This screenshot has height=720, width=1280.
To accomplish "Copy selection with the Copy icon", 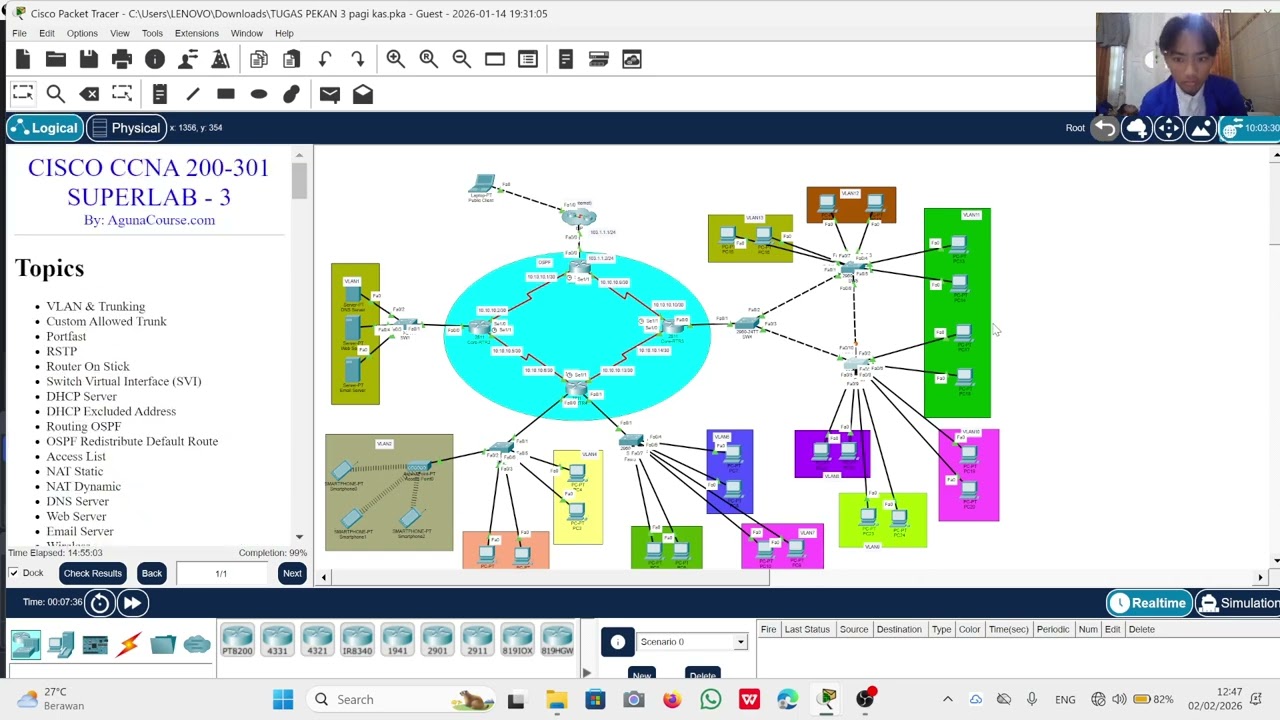I will [x=259, y=60].
